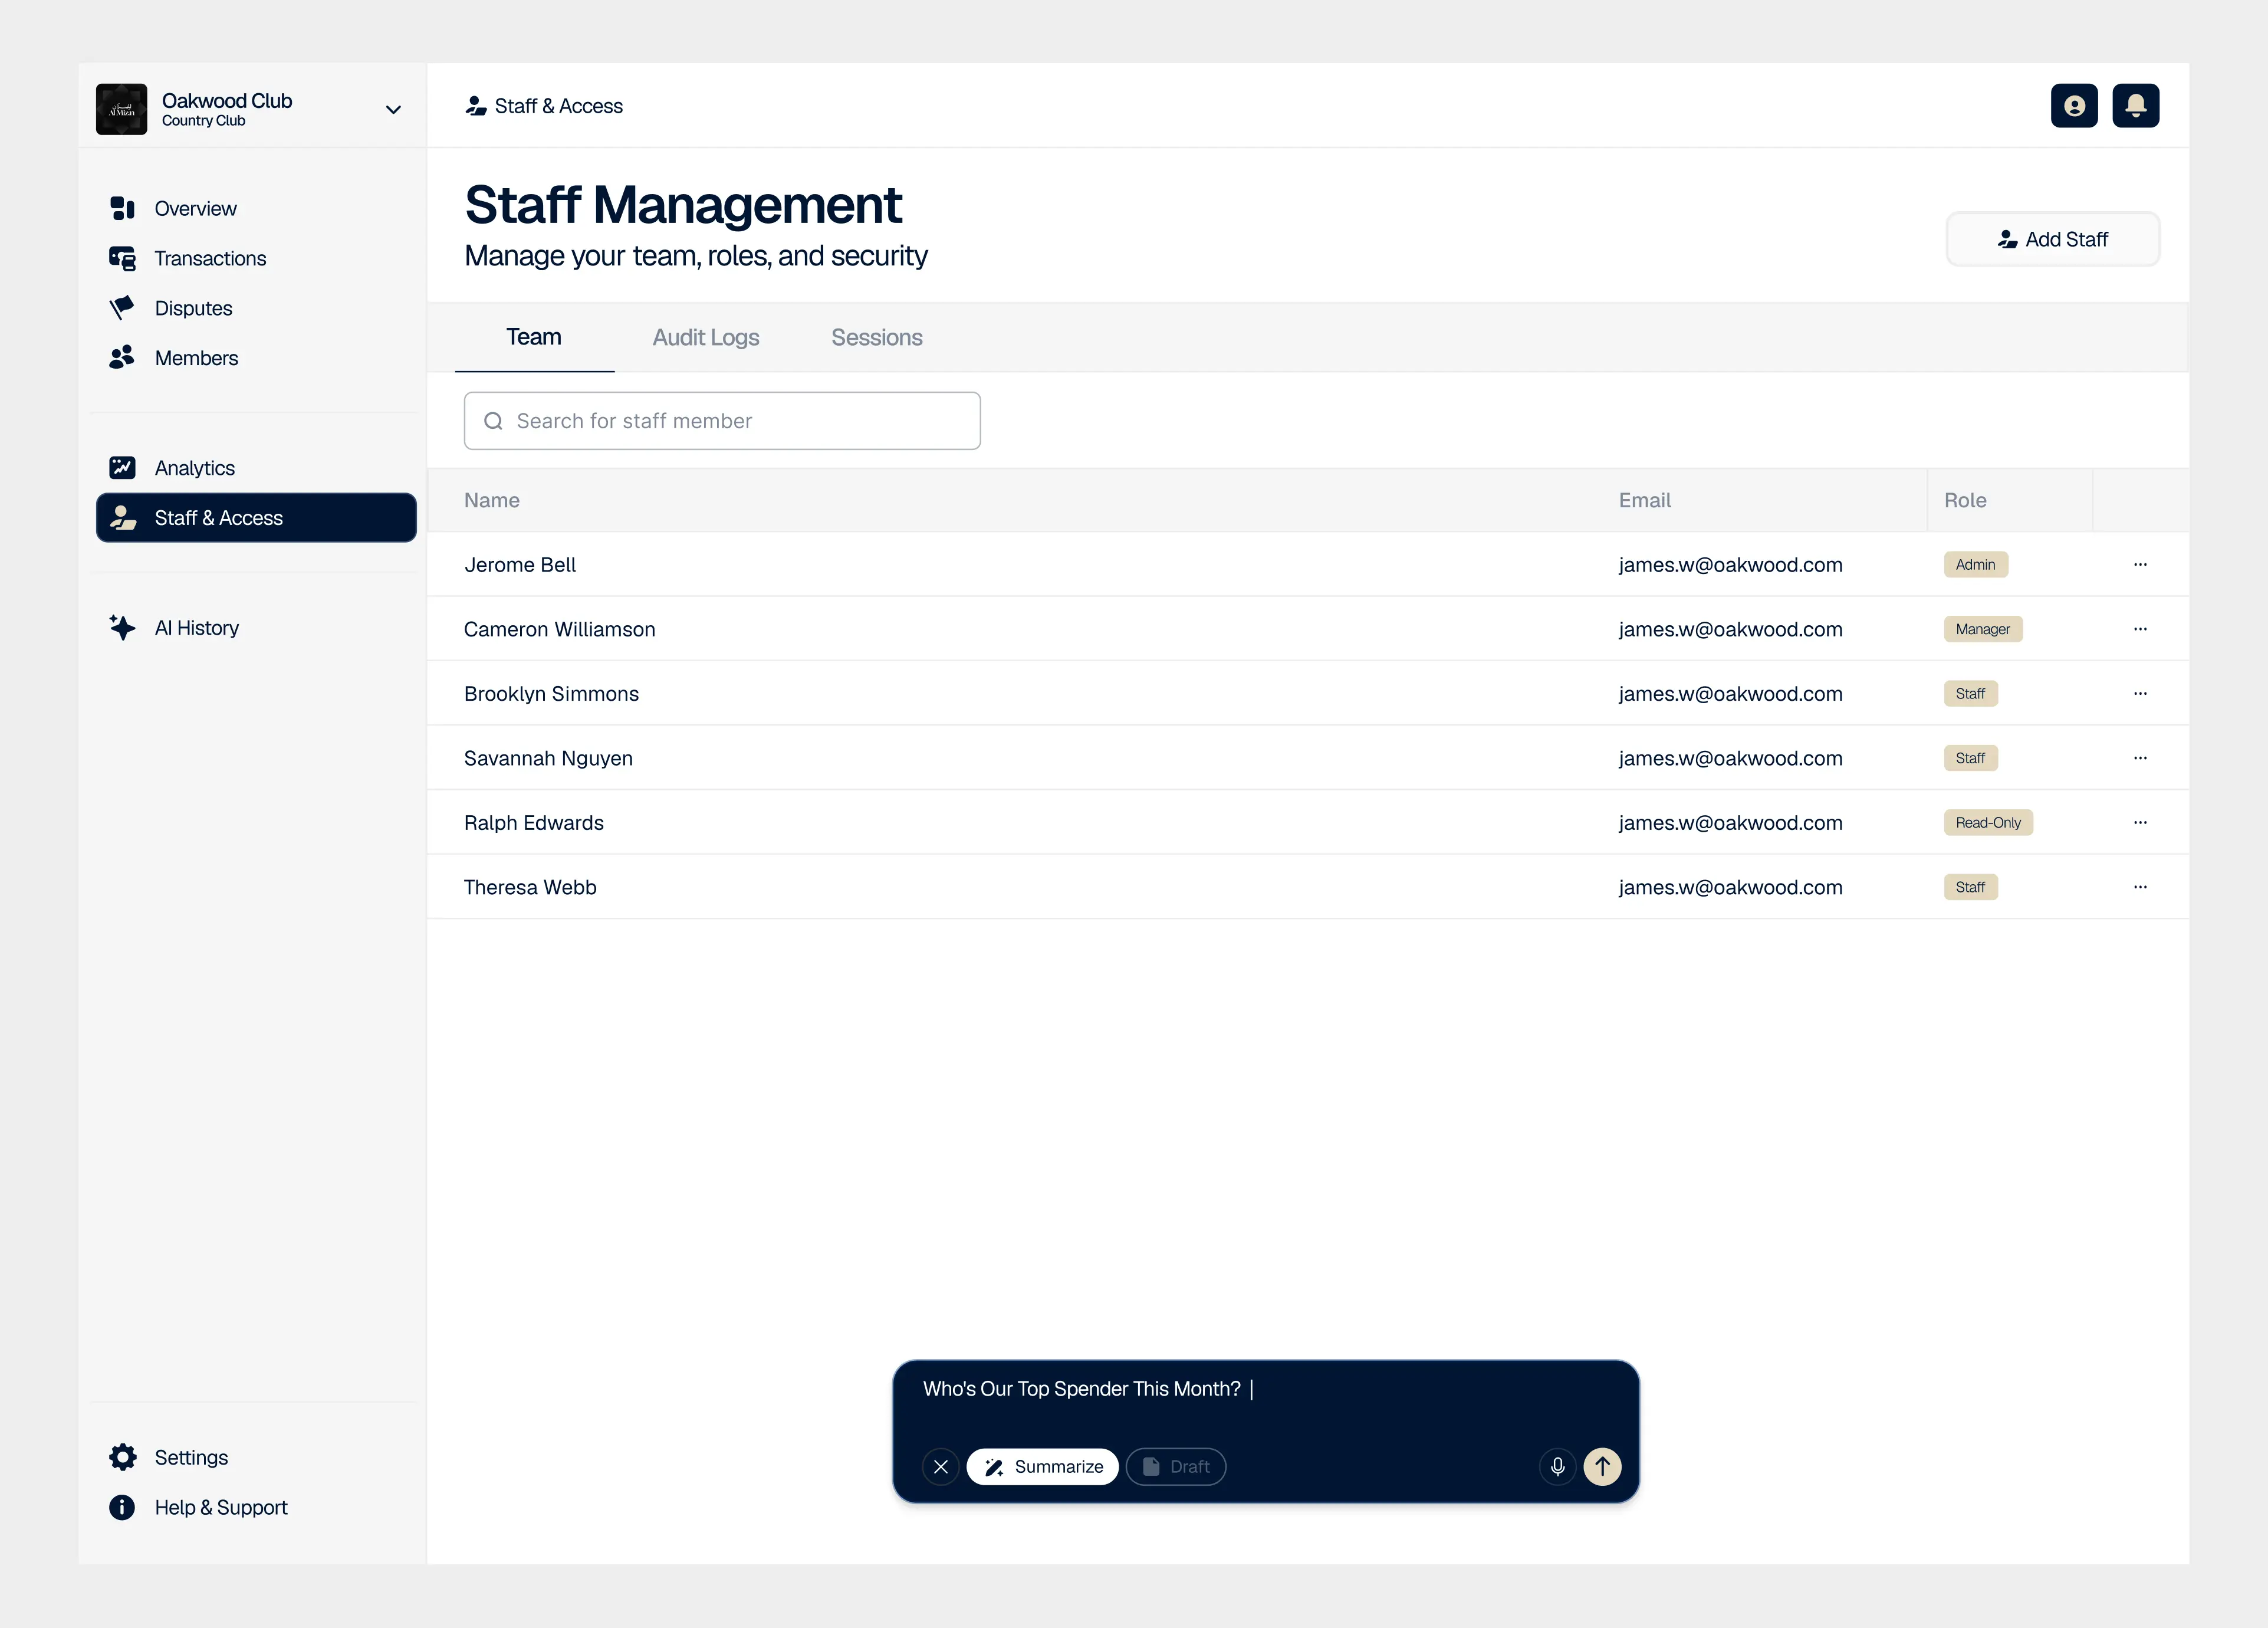Screen dimensions: 2268x1628
Task: Click the staff member search field
Action: (x=722, y=420)
